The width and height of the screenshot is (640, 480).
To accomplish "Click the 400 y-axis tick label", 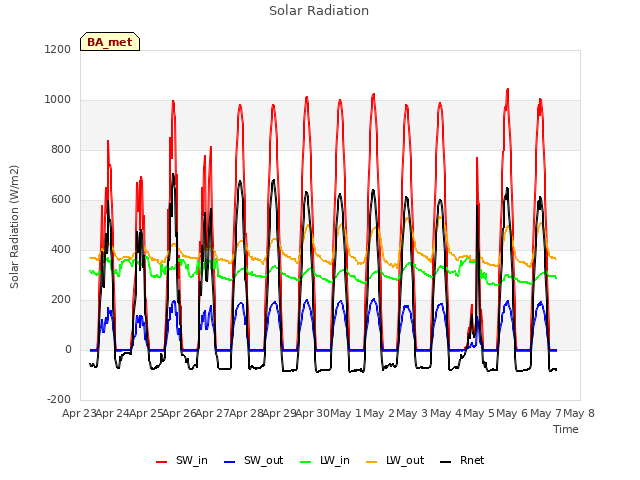I will [61, 250].
